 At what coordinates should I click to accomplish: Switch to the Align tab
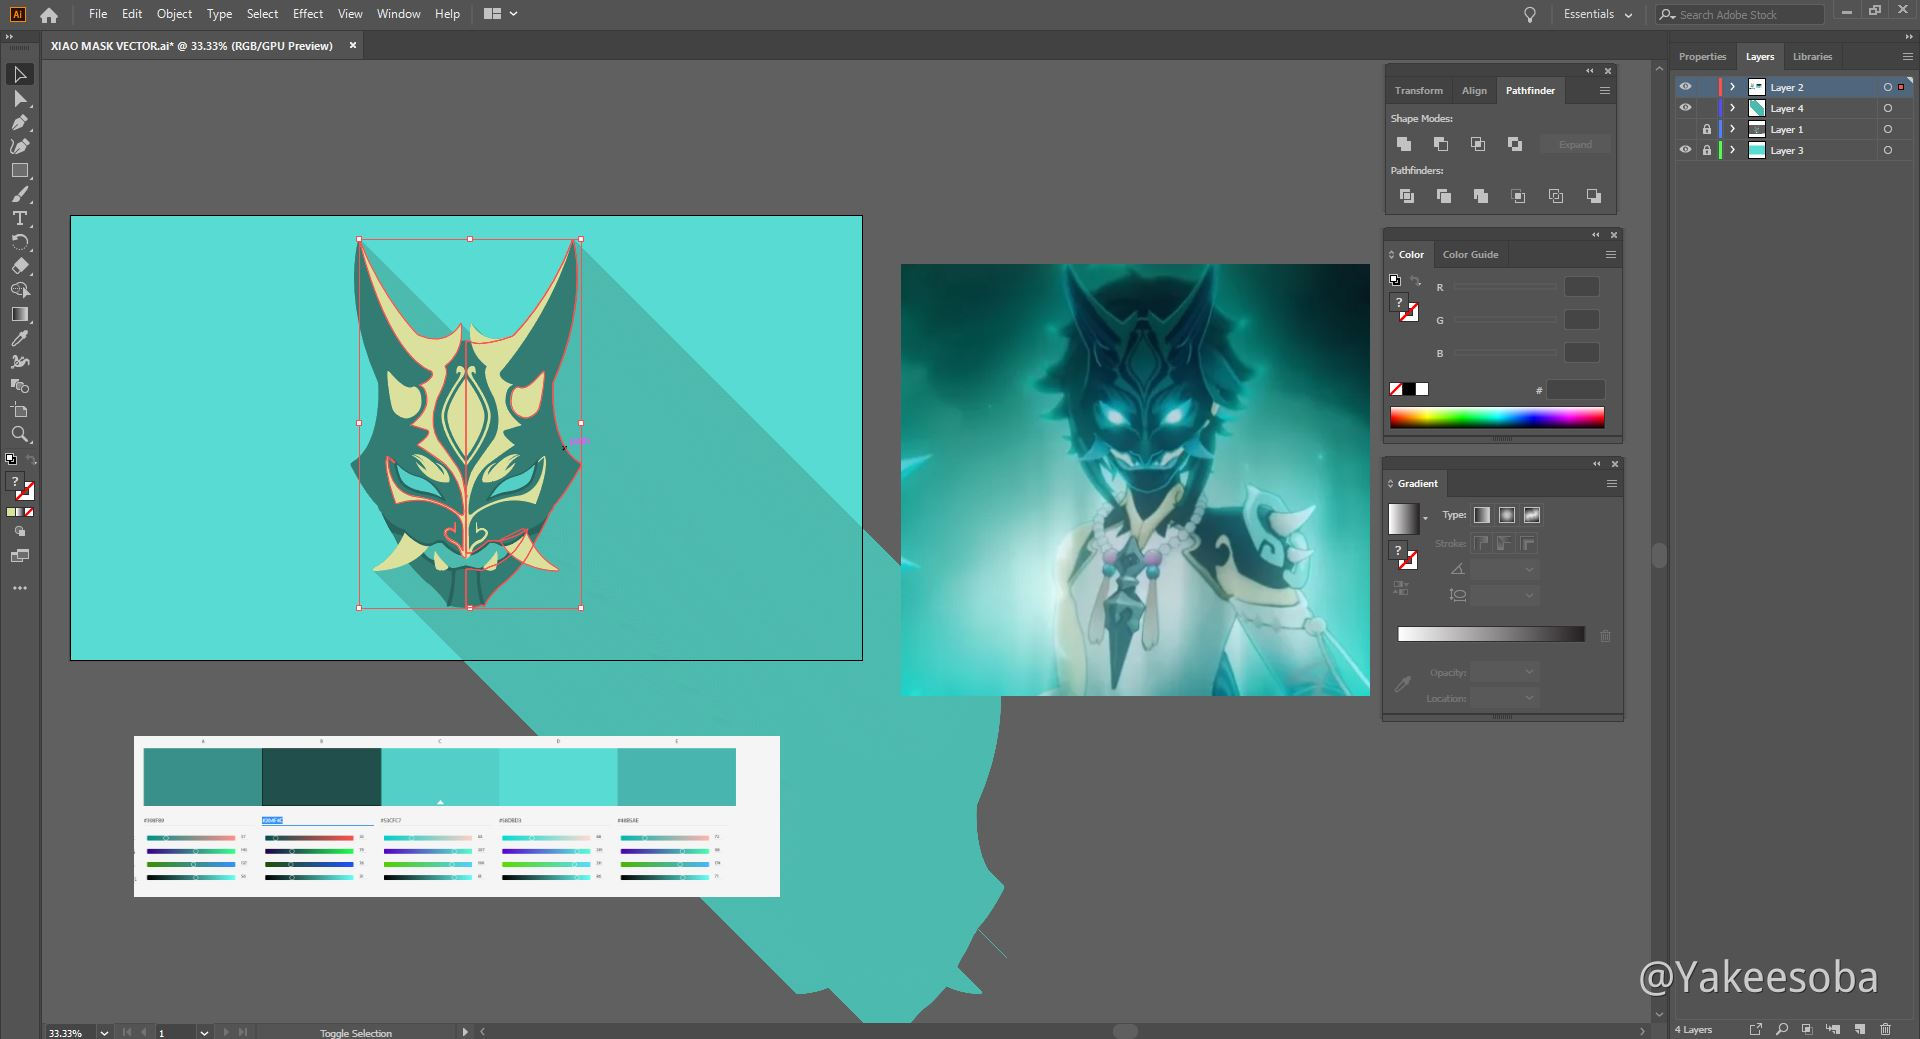click(x=1474, y=91)
